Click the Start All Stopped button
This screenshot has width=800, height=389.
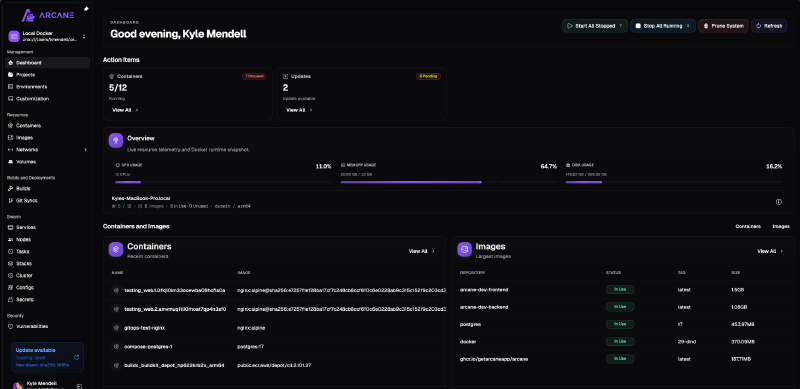point(595,26)
